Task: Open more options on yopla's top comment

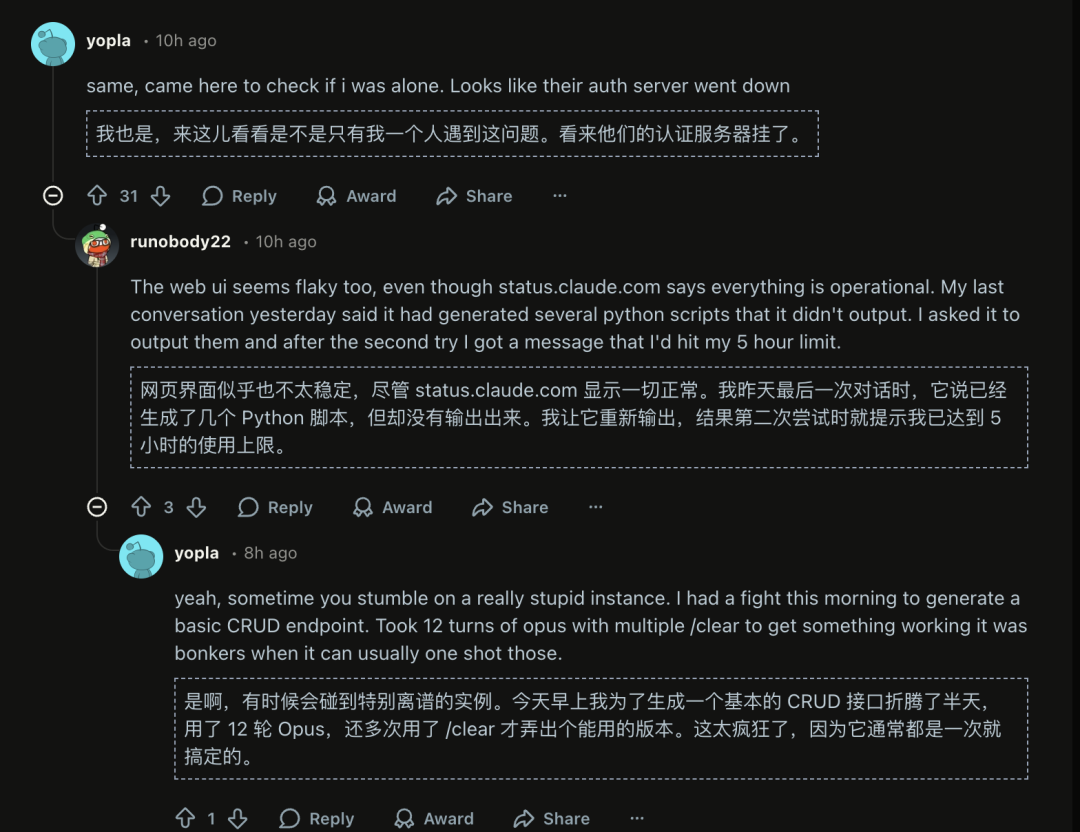Action: pyautogui.click(x=560, y=196)
